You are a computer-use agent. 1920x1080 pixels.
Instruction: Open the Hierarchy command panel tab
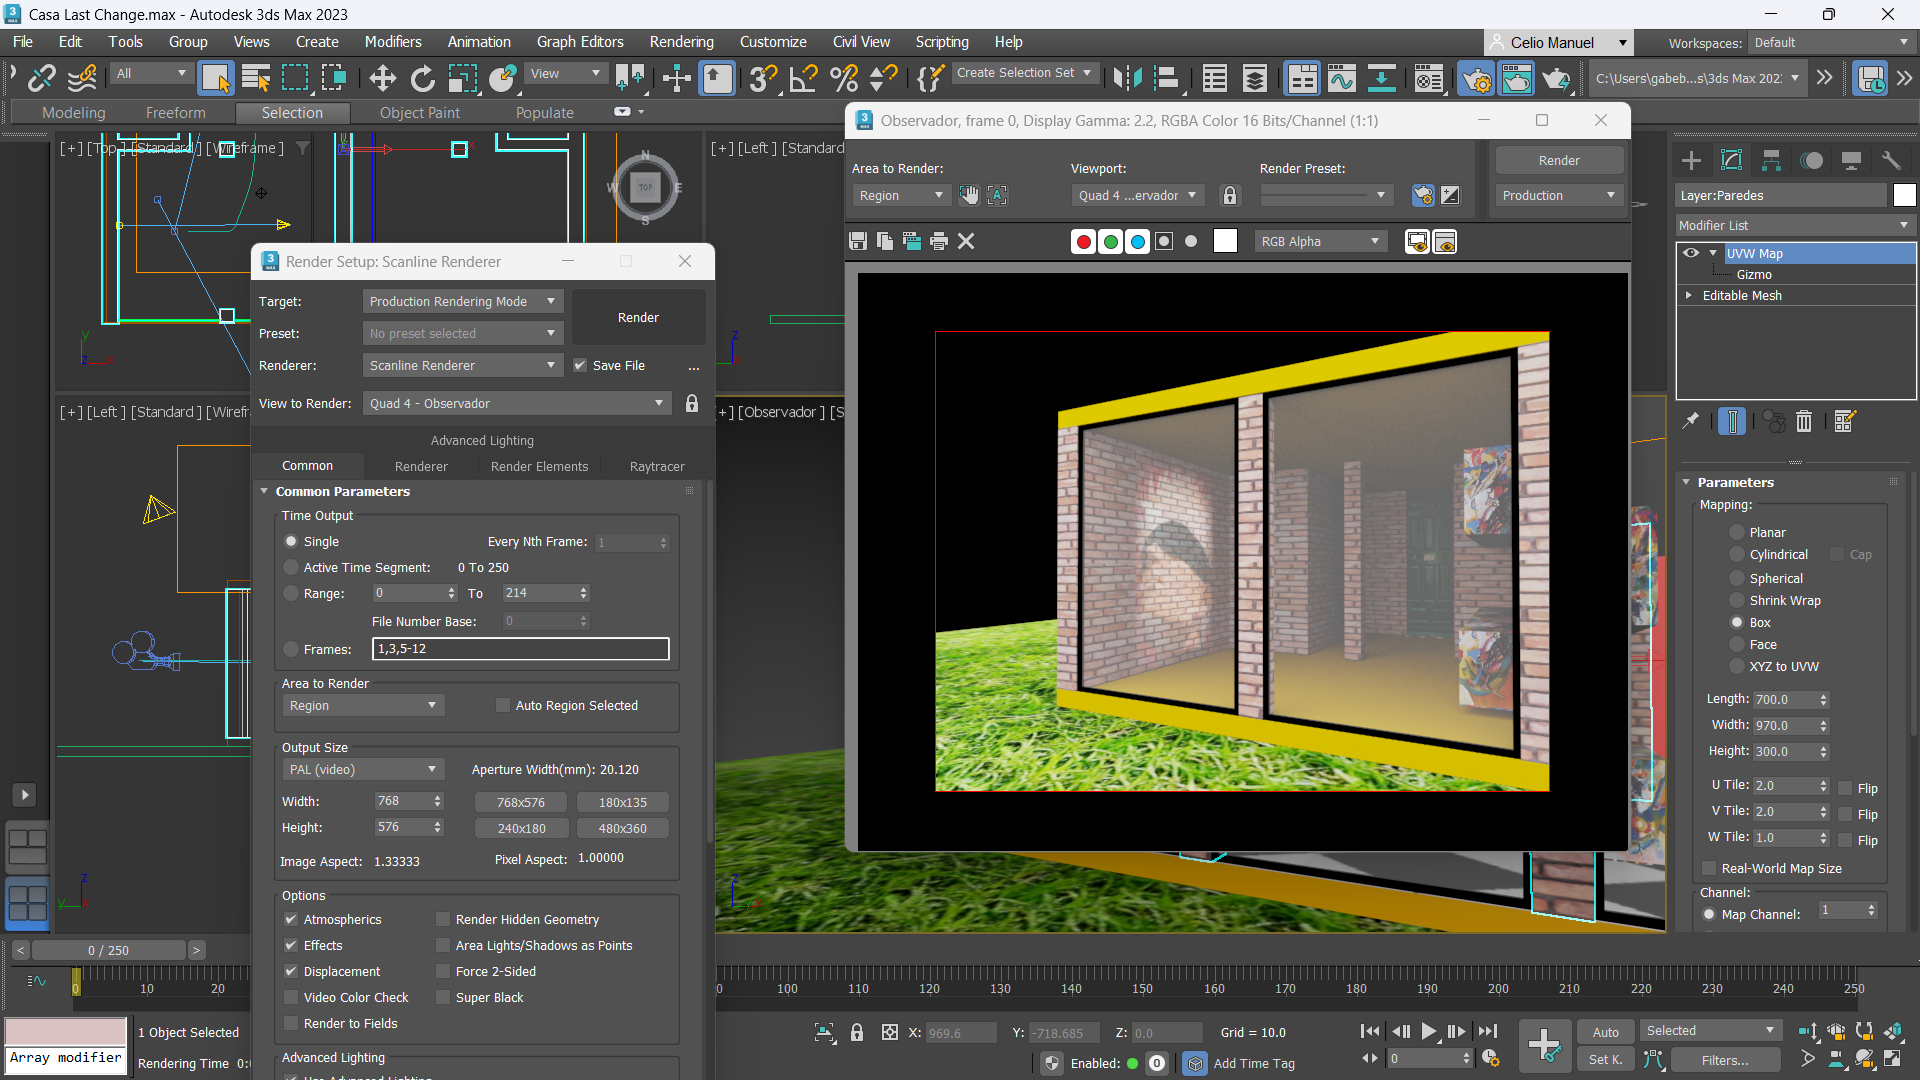tap(1771, 160)
